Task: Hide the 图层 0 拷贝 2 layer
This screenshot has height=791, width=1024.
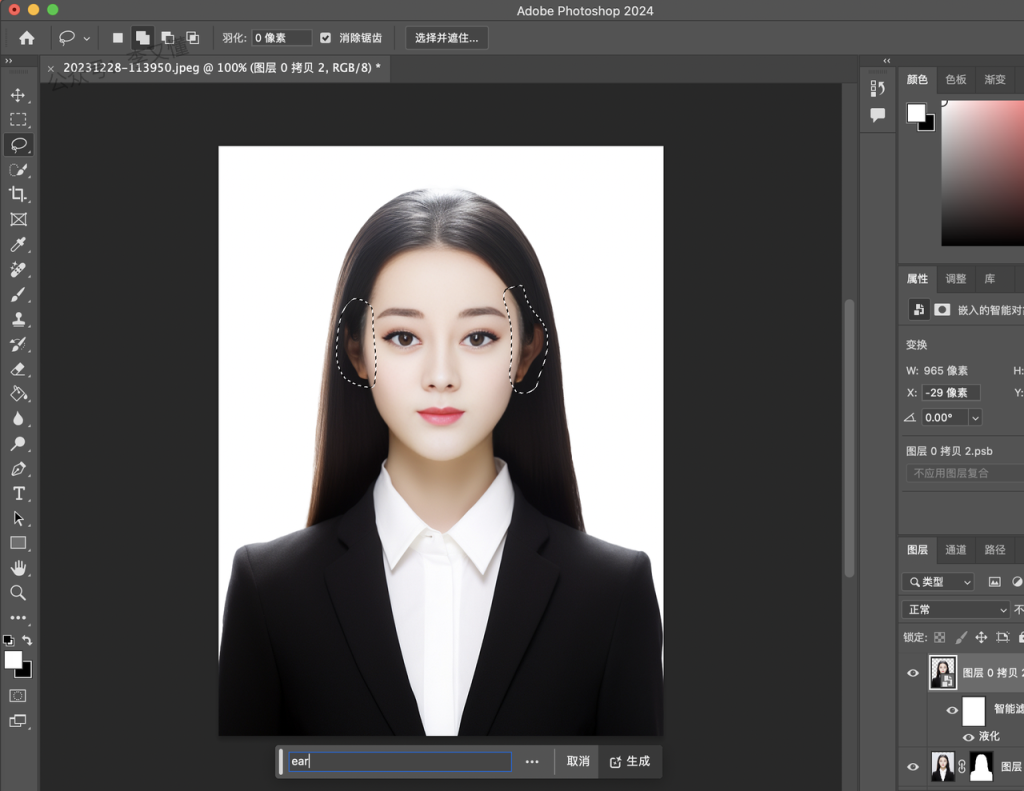Action: point(912,673)
